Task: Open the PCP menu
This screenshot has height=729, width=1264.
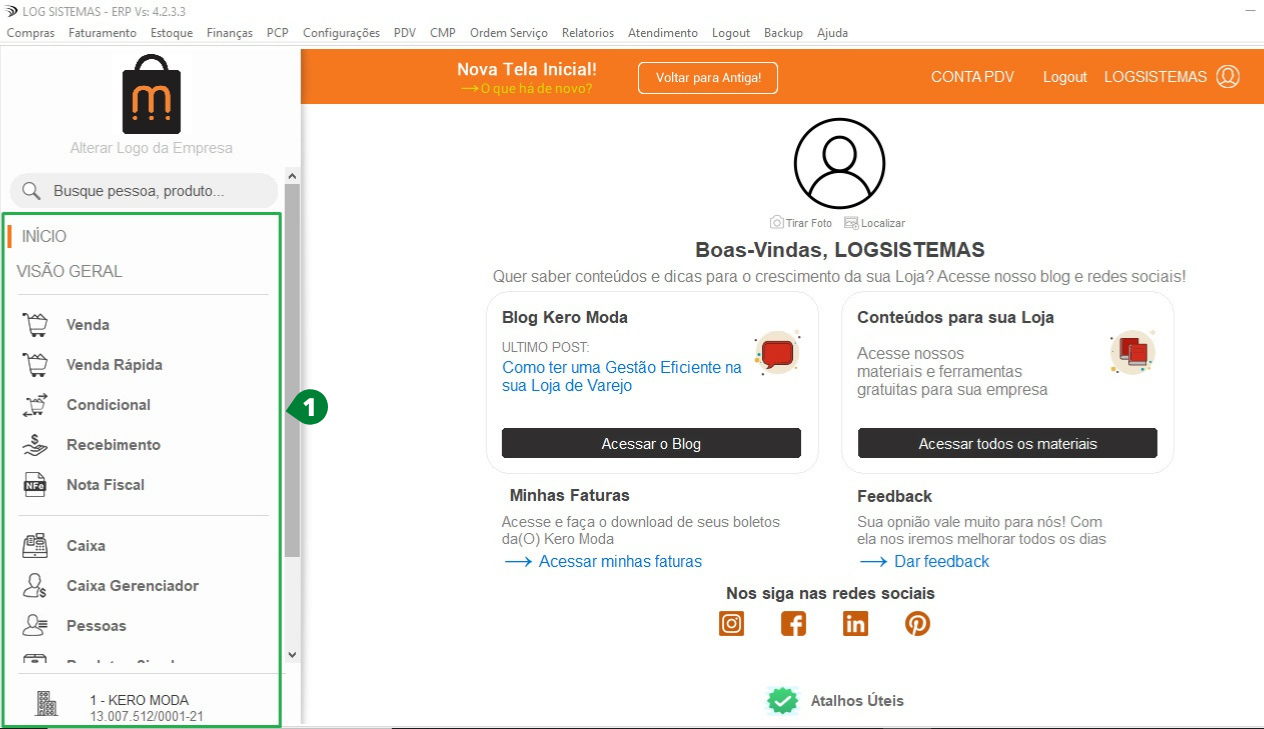Action: coord(278,33)
